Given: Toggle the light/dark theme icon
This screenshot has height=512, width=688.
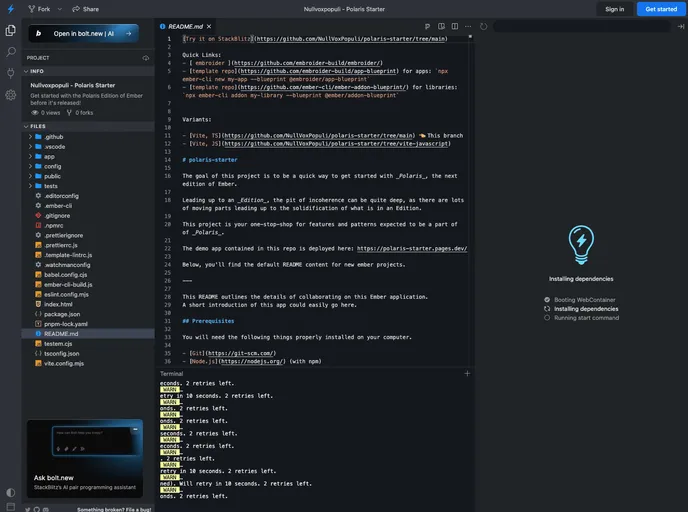Looking at the screenshot, I should point(11,492).
